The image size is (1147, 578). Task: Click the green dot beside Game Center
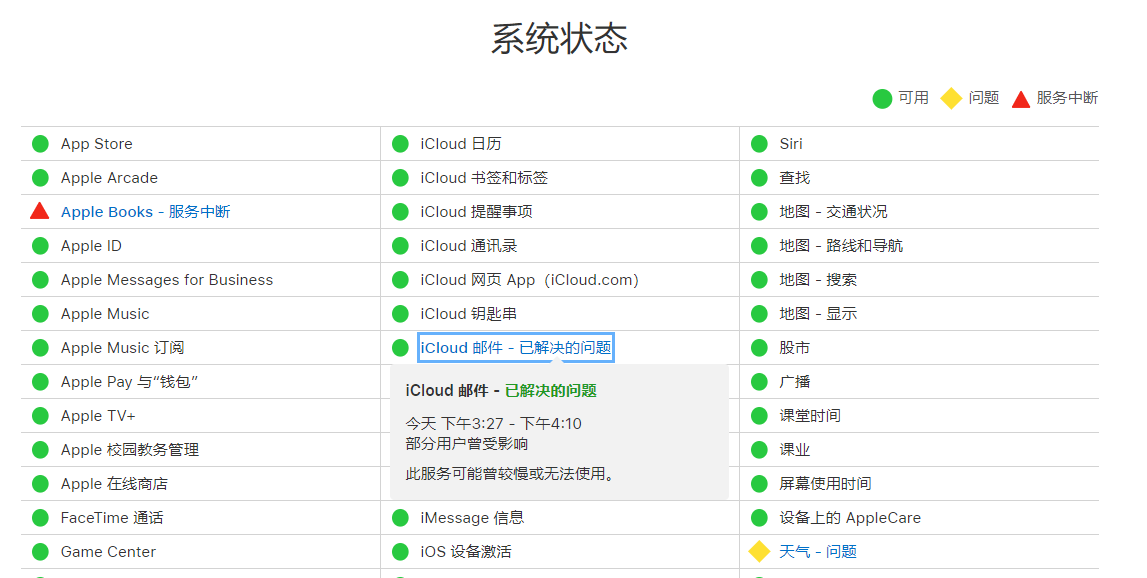[x=40, y=552]
